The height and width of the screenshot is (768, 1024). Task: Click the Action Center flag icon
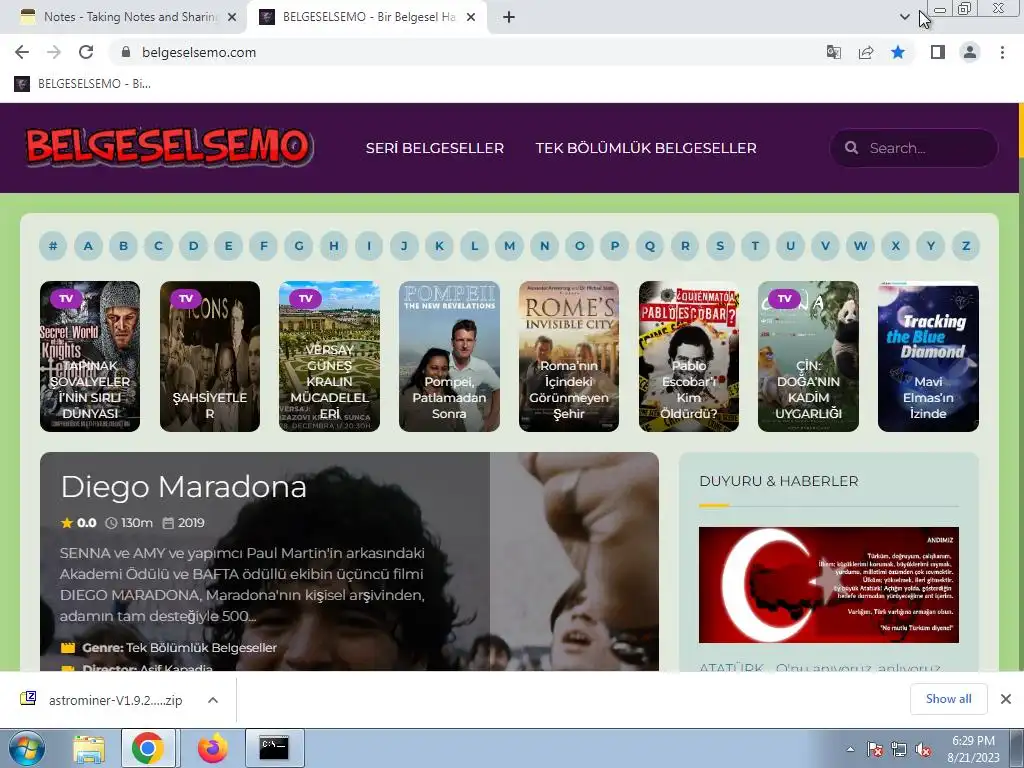[x=875, y=750]
